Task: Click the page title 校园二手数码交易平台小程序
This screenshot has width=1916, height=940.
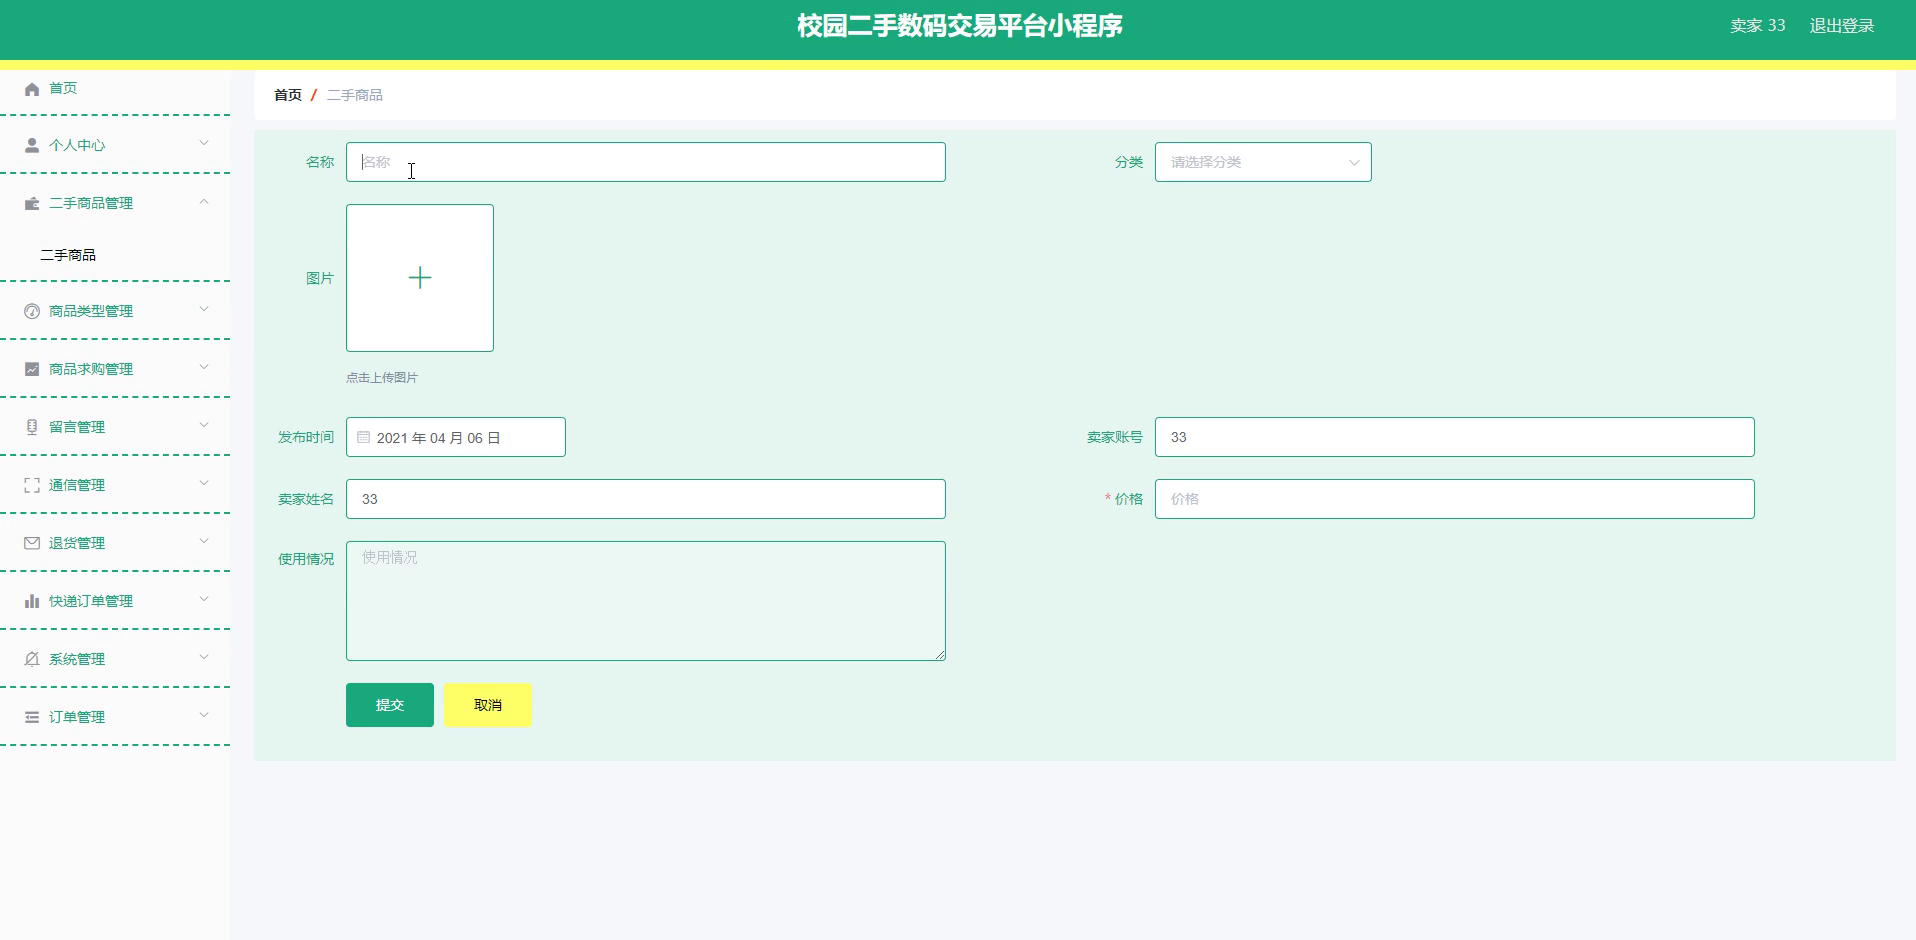Action: pos(960,26)
